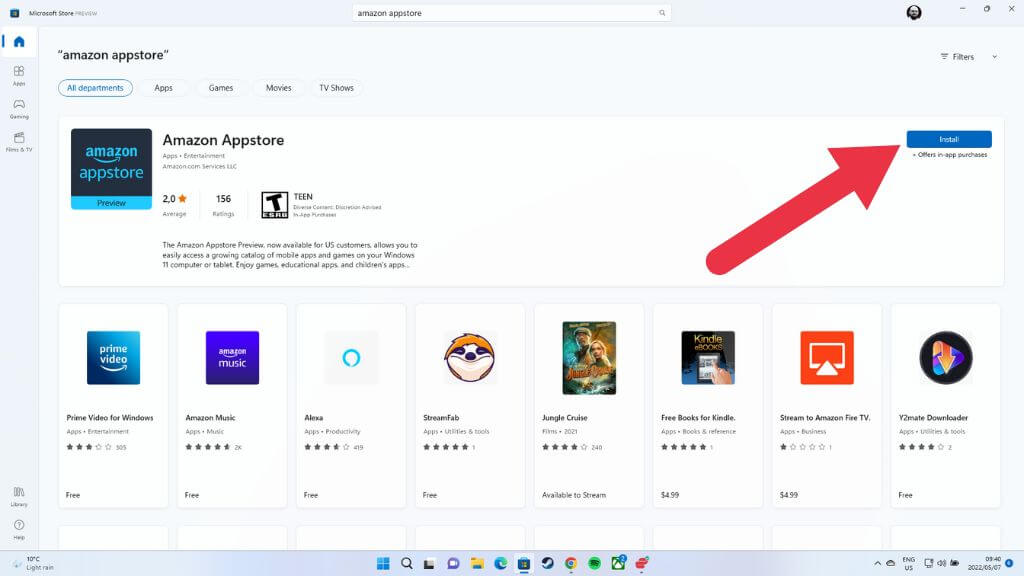Screen dimensions: 1024x576
Task: Open Films & TV in sidebar
Action: coord(19,141)
